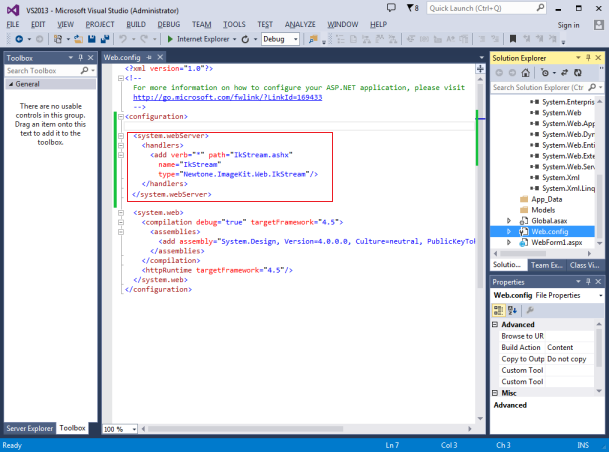
Task: Select the Copy to Output property value
Action: pos(570,359)
